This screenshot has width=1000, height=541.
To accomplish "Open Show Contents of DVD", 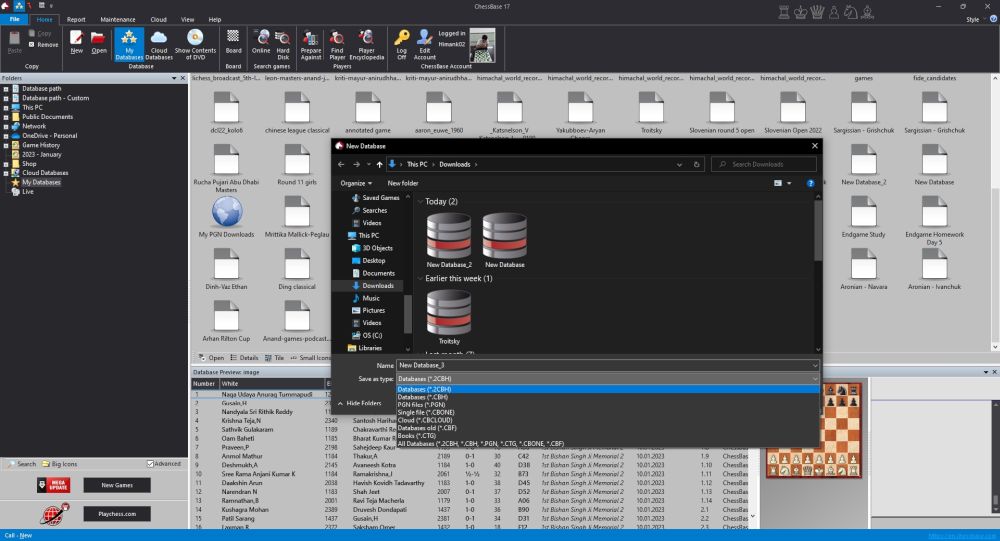I will coord(195,43).
